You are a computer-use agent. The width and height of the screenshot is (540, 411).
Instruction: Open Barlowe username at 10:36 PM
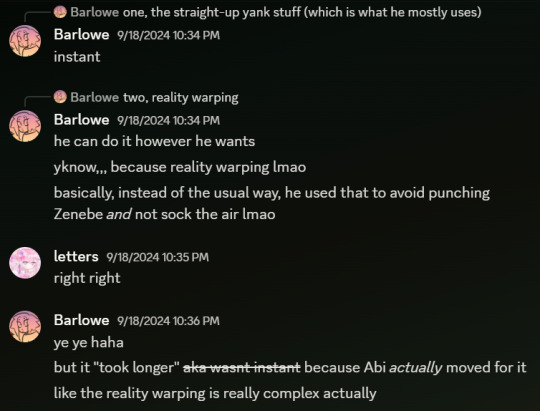pyautogui.click(x=81, y=320)
